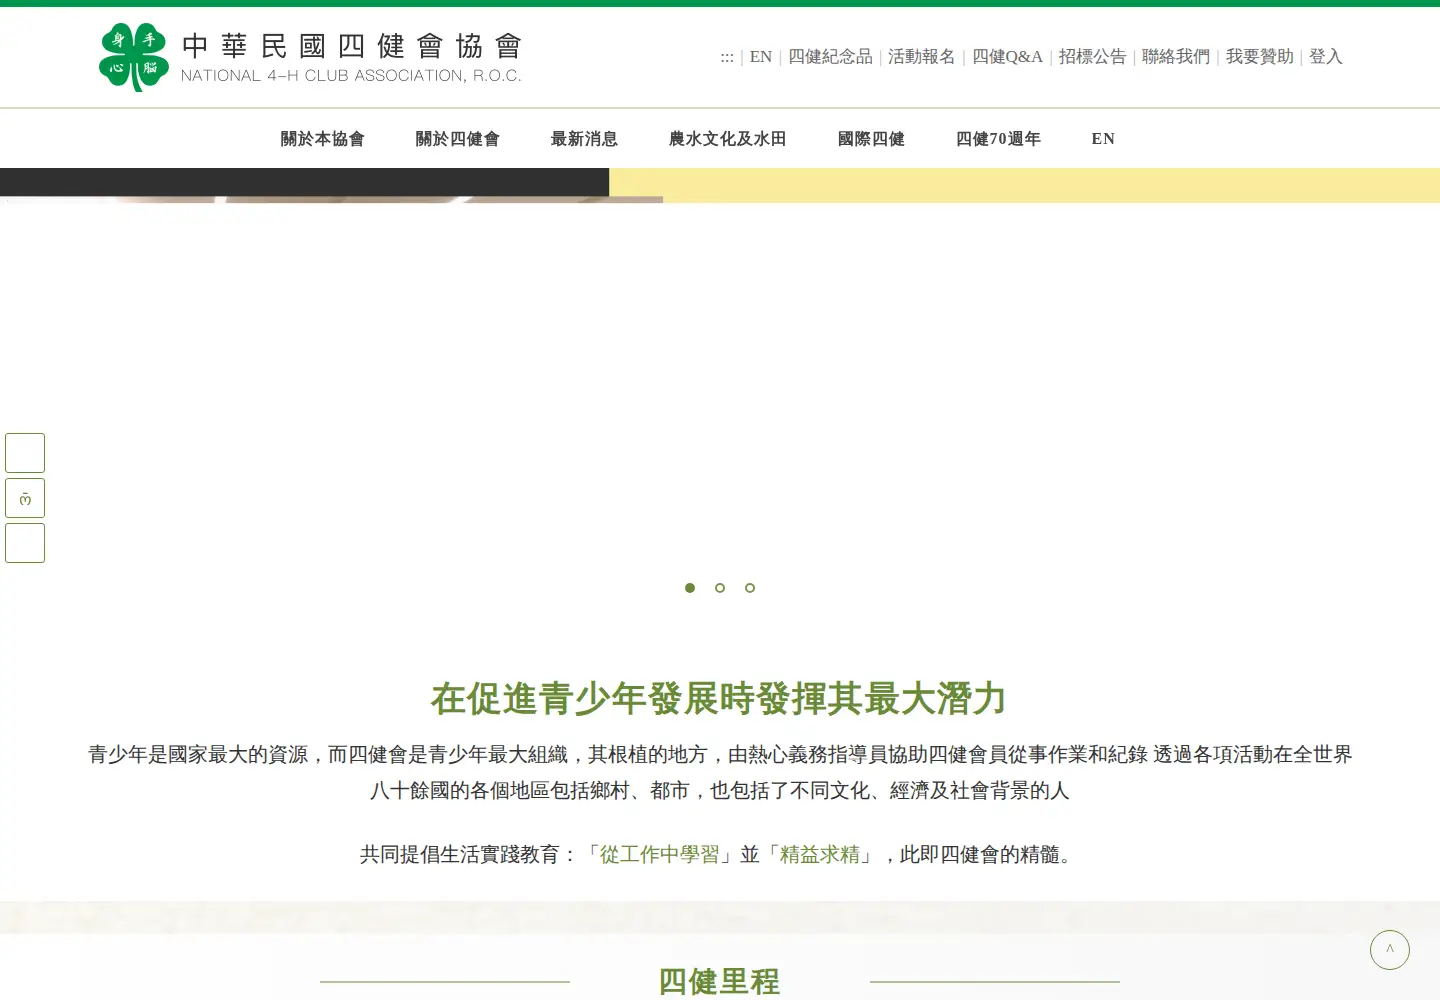Open the 四健Q&A page

(1007, 57)
